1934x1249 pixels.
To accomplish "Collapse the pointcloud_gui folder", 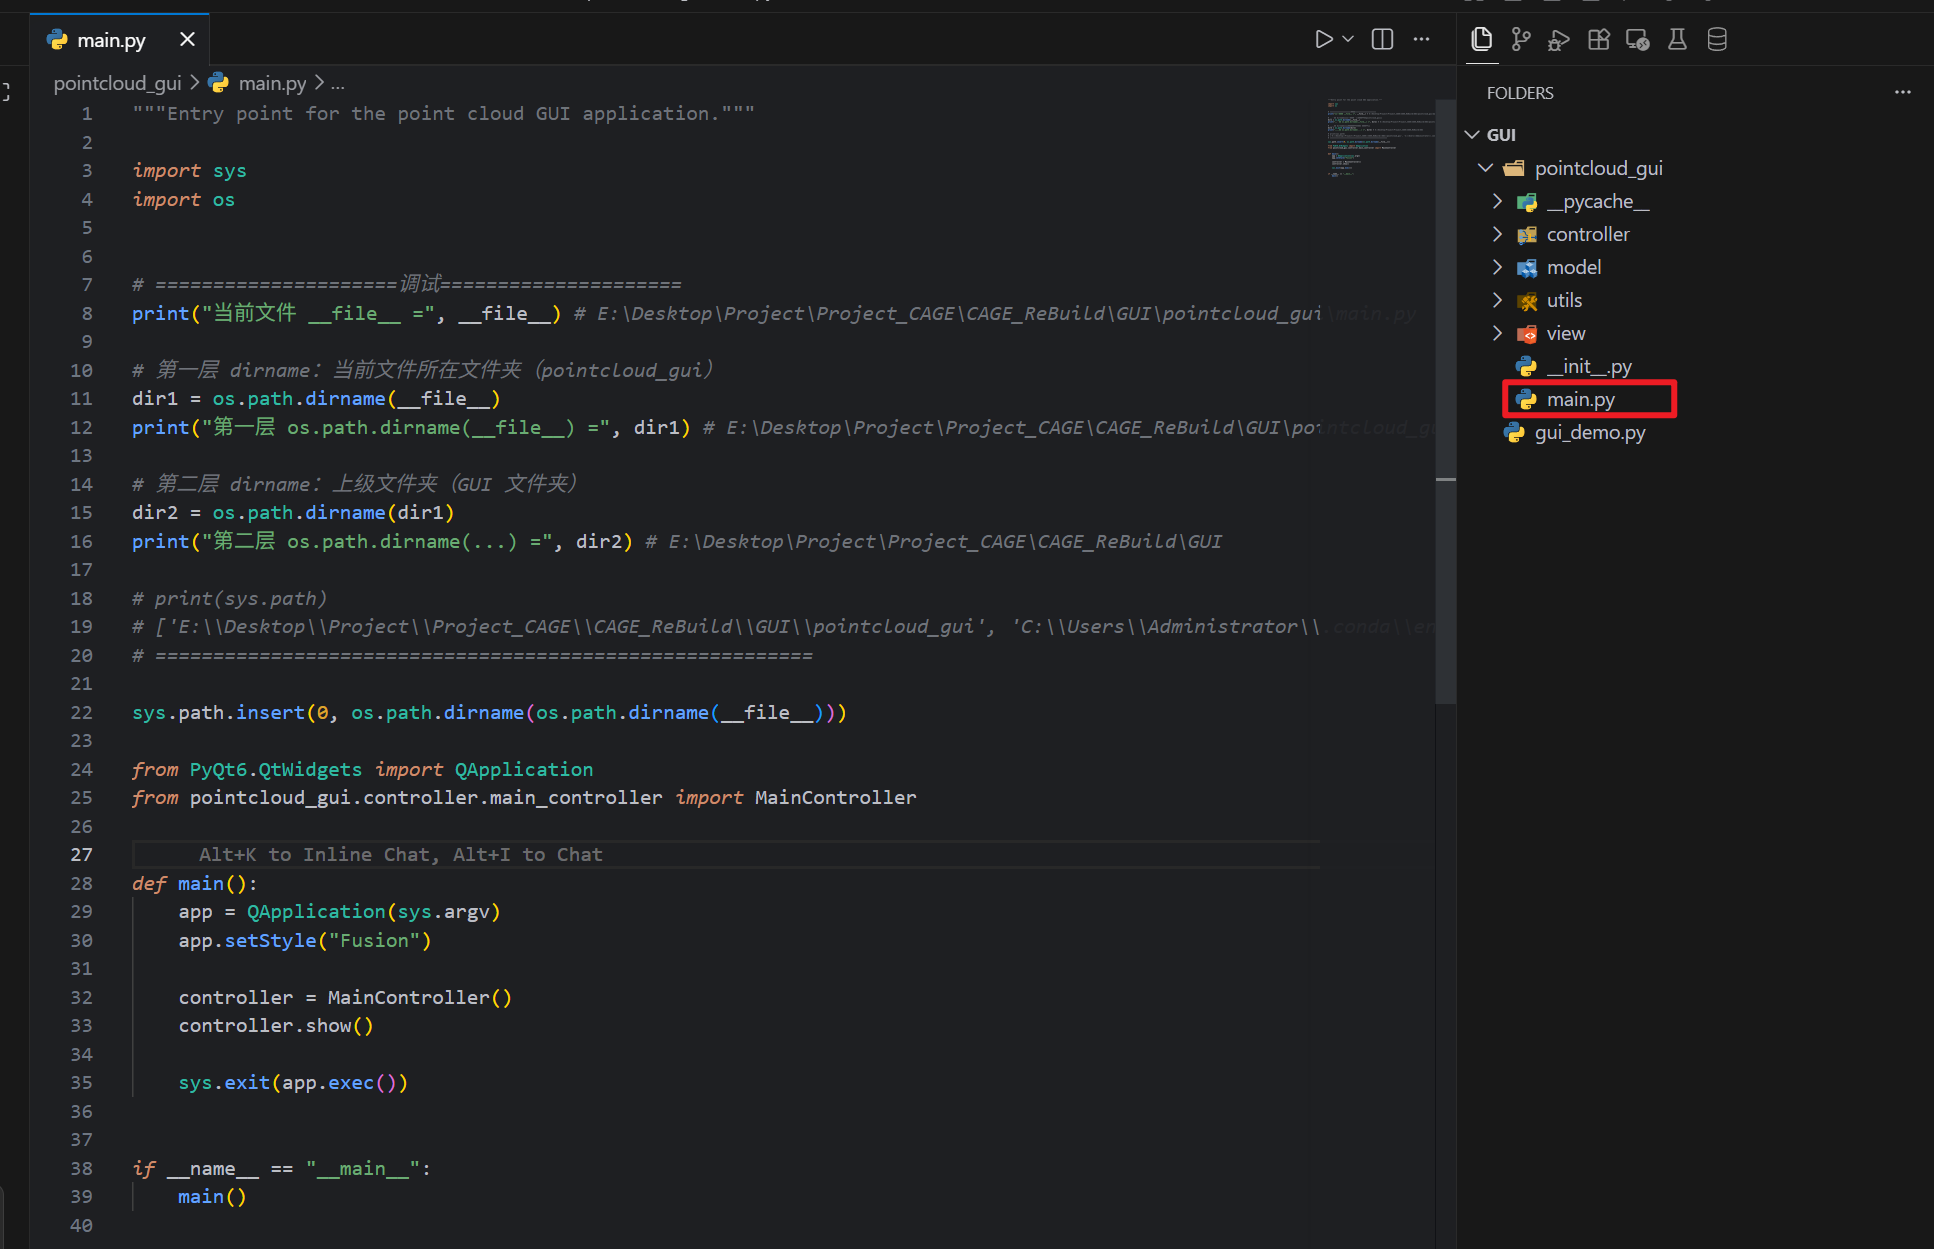I will (x=1485, y=168).
